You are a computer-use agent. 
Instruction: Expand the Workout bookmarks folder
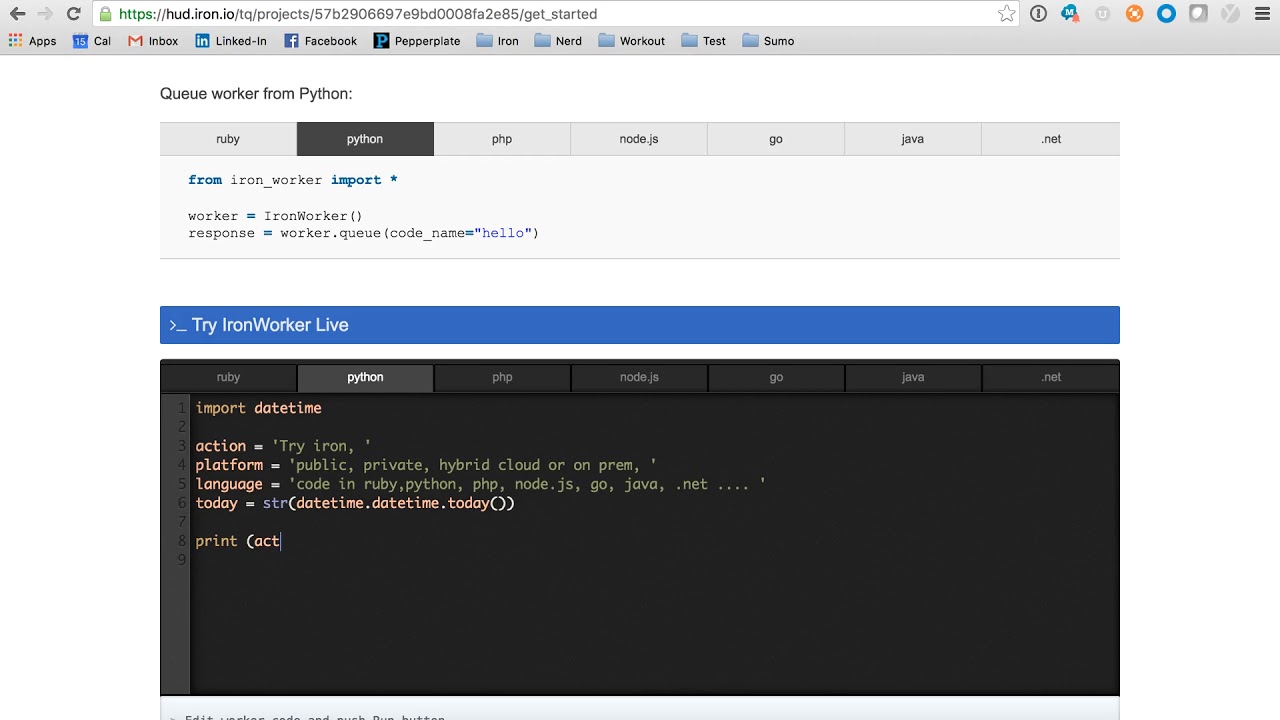[631, 41]
